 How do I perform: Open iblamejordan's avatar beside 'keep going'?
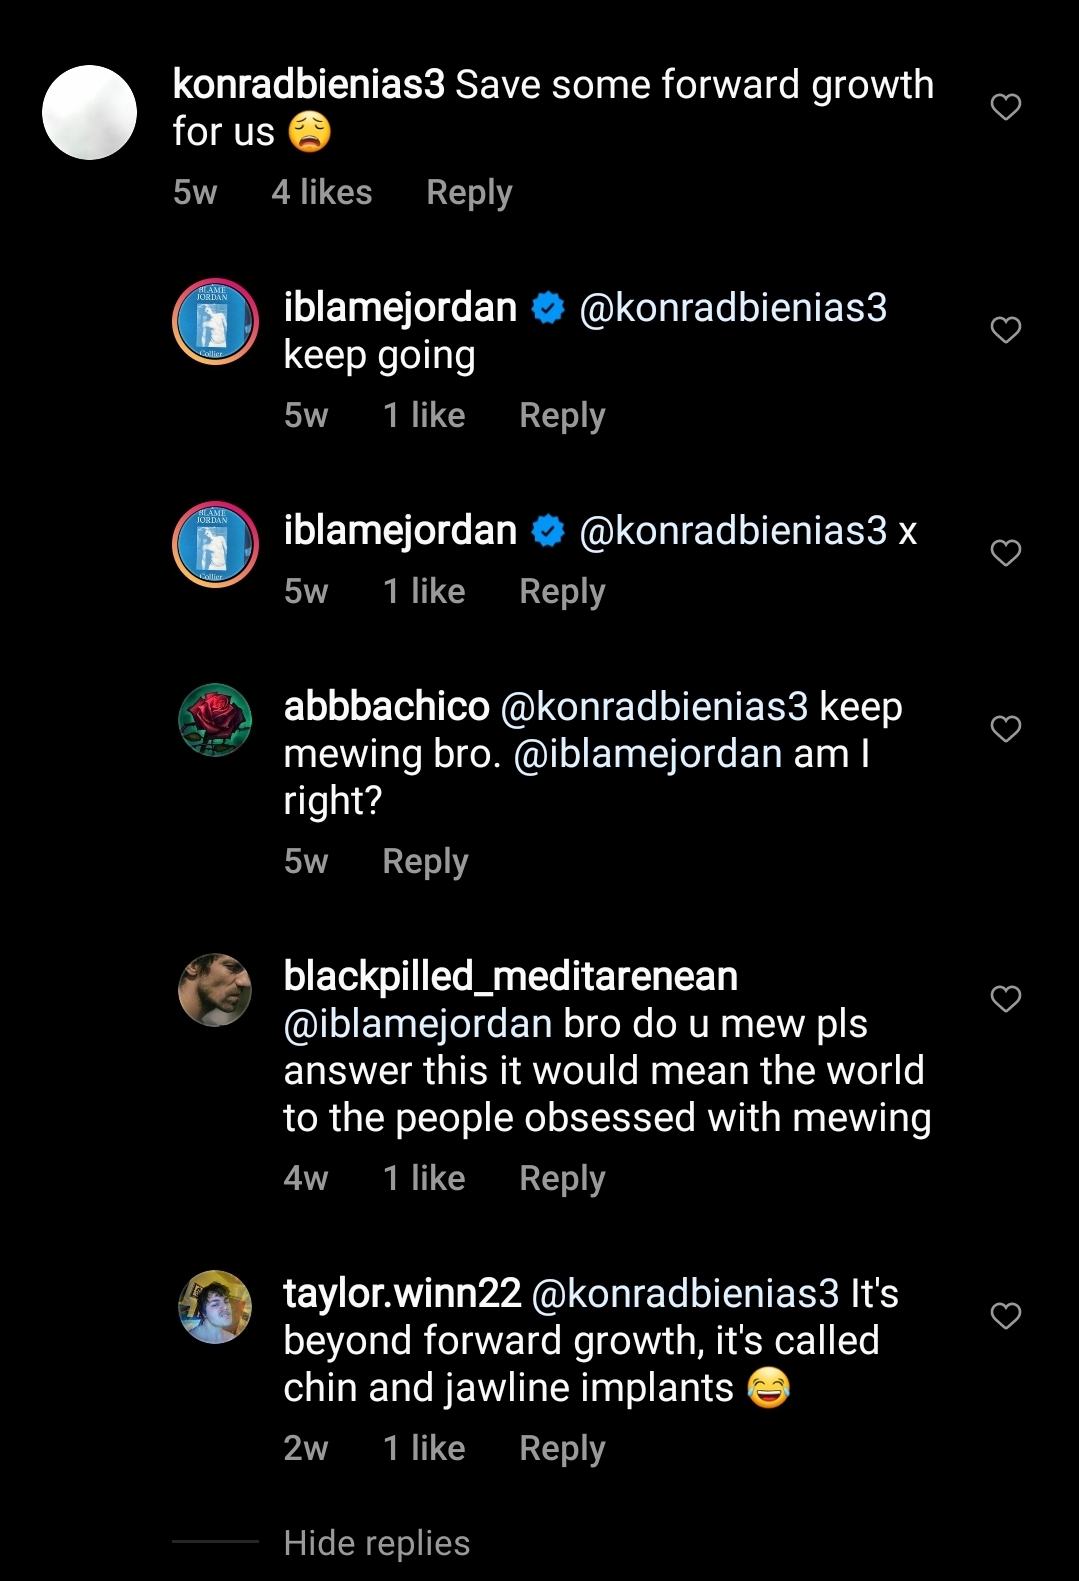click(215, 321)
